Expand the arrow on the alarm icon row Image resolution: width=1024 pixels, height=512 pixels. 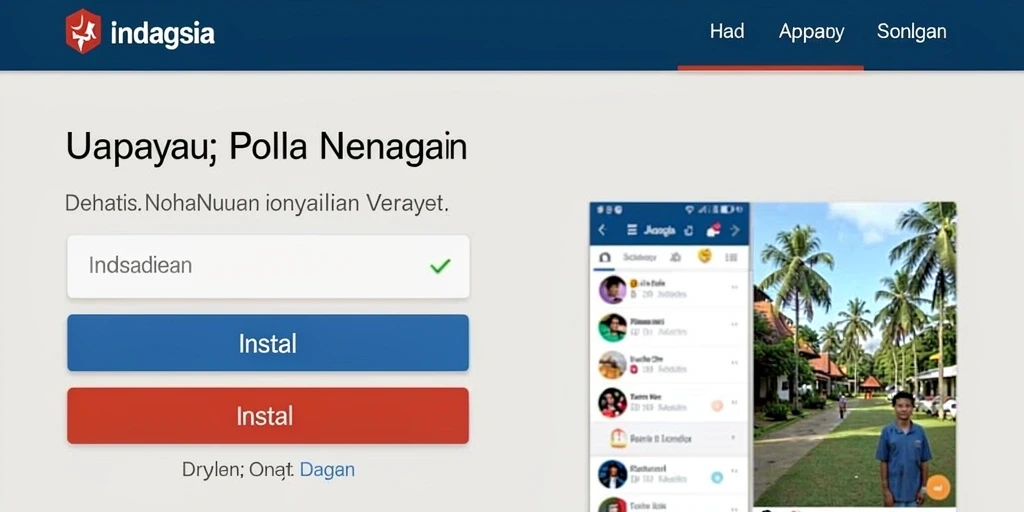tap(733, 438)
